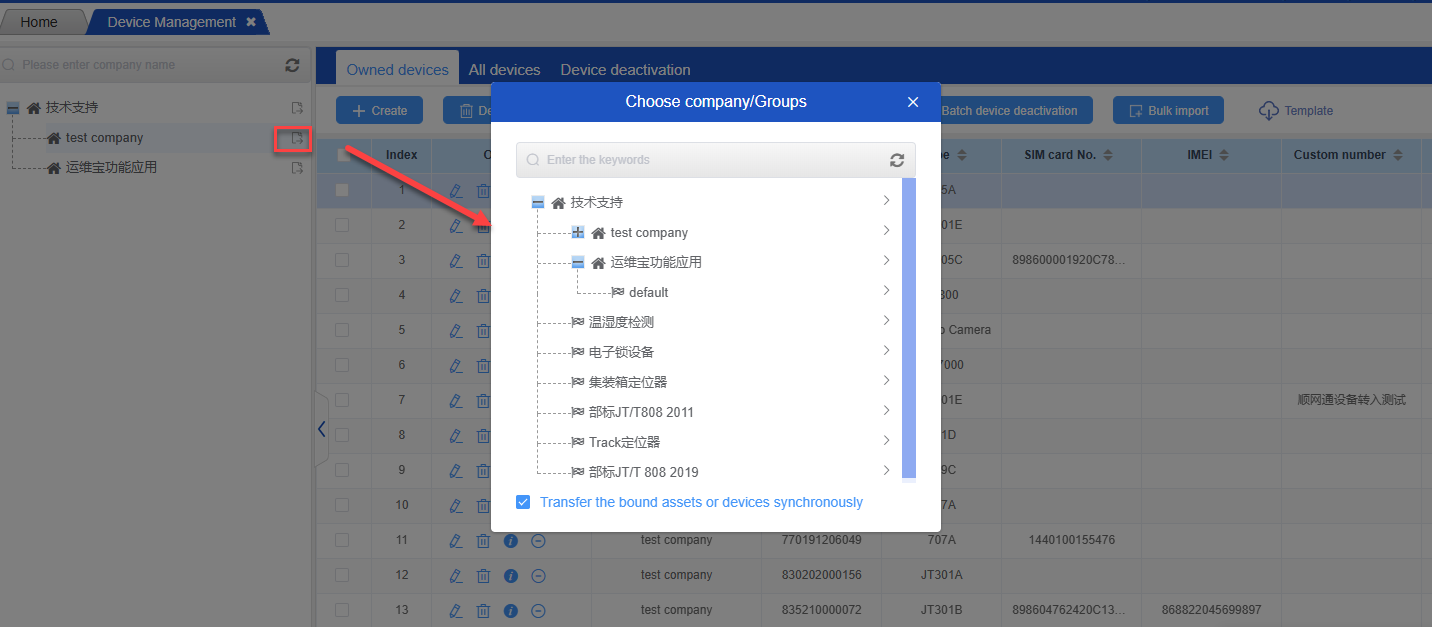Collapse 运维宝功能应用 node in dialog tree
The width and height of the screenshot is (1432, 627).
point(578,263)
